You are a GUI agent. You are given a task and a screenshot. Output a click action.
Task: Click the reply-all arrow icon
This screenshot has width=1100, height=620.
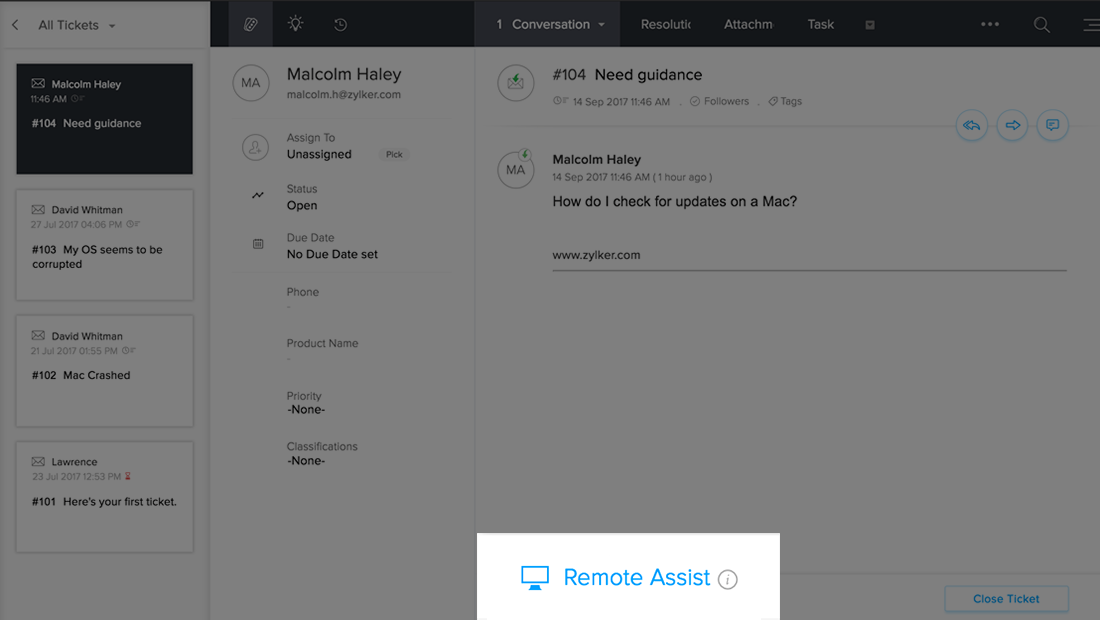tap(972, 126)
